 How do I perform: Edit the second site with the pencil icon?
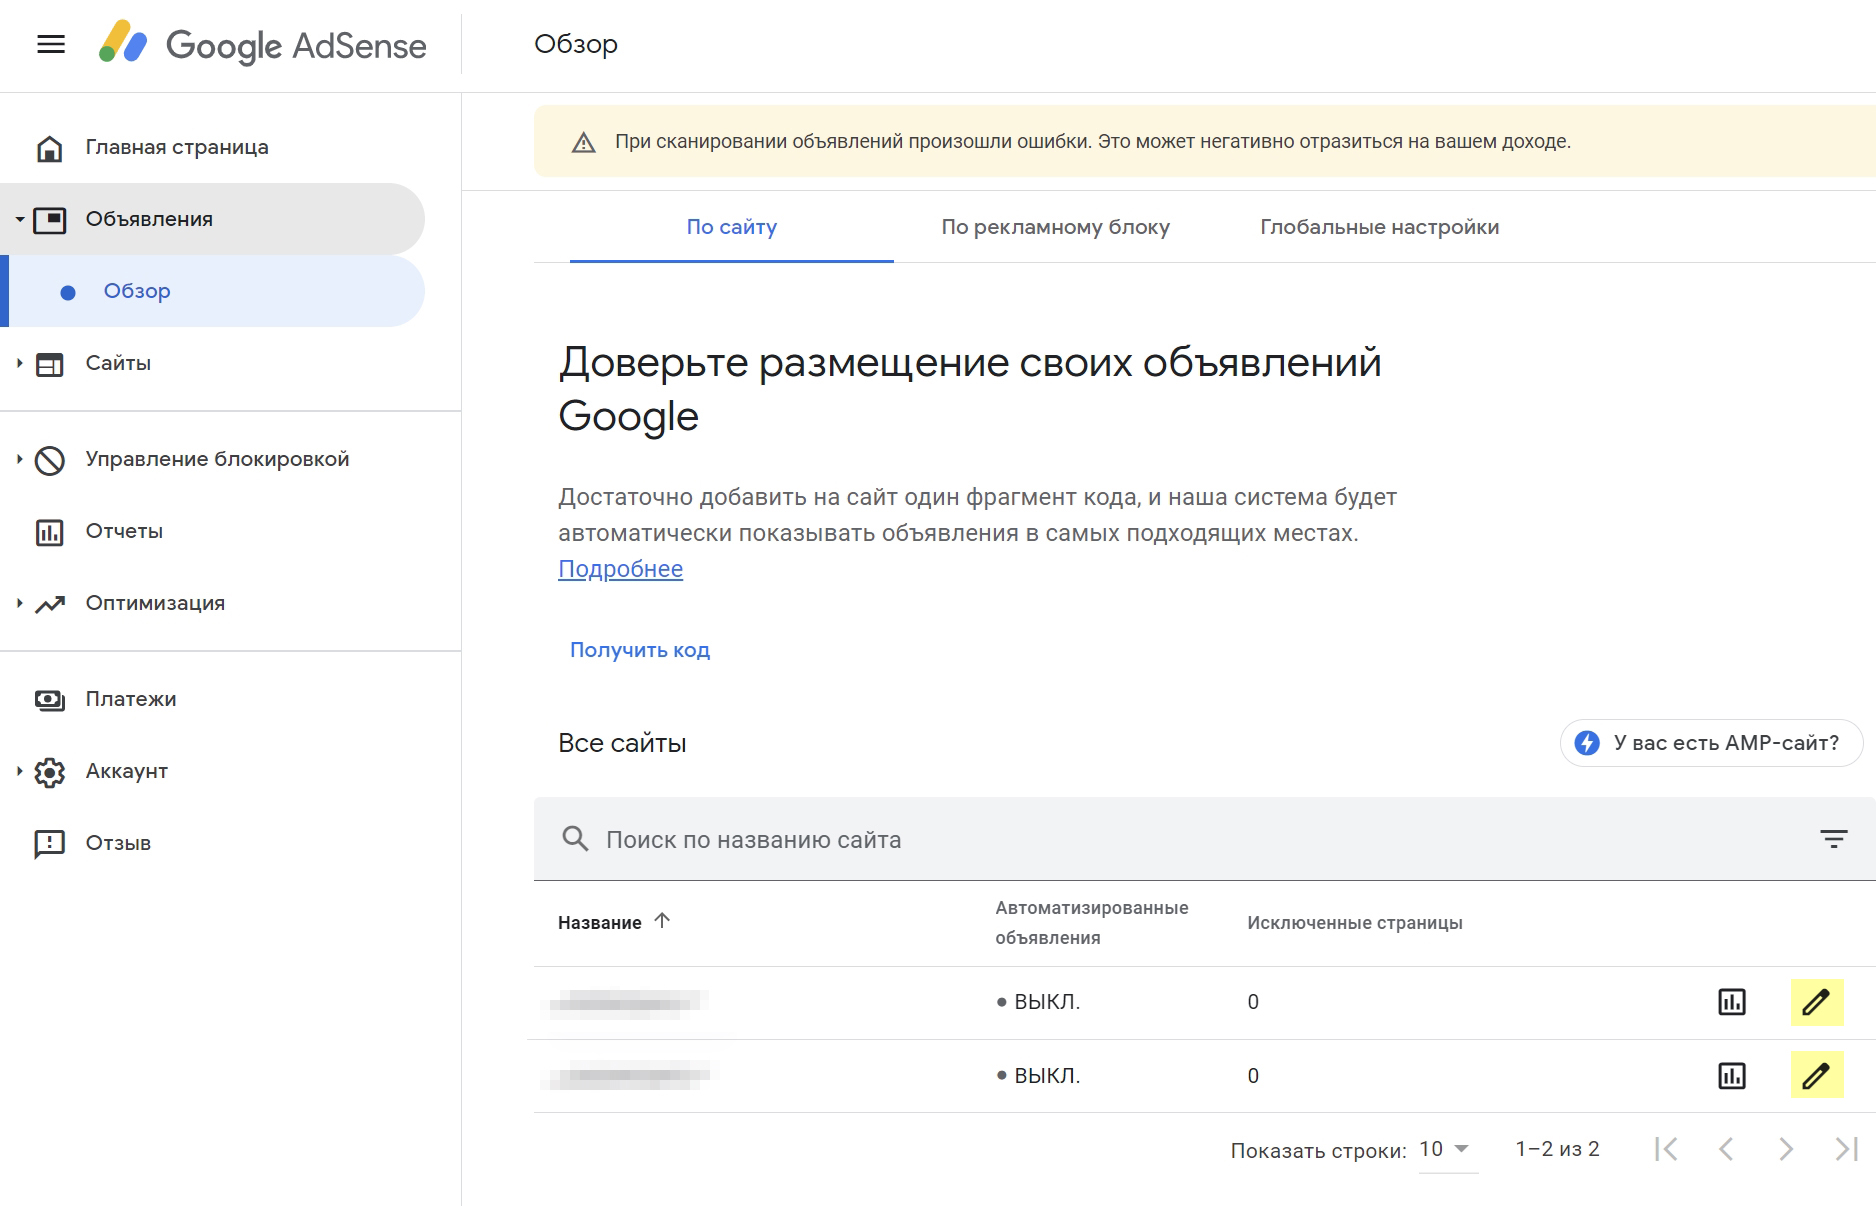pyautogui.click(x=1816, y=1076)
